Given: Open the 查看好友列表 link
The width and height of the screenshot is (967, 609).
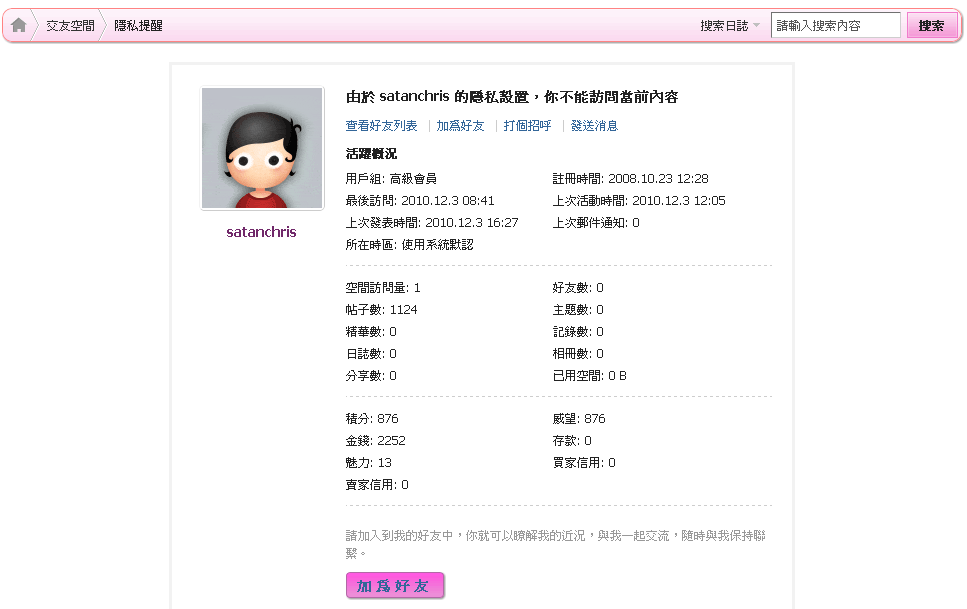Looking at the screenshot, I should pyautogui.click(x=381, y=126).
